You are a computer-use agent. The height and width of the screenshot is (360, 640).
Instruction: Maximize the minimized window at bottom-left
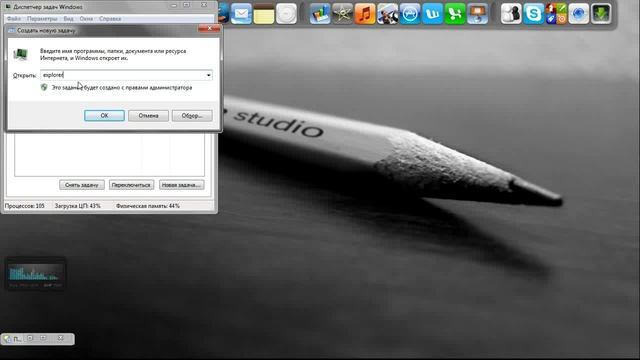tap(43, 338)
